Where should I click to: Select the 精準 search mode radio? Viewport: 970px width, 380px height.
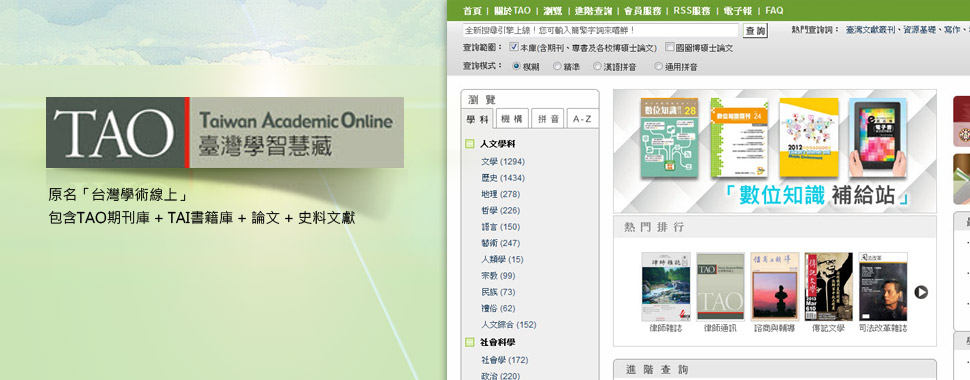coord(557,66)
